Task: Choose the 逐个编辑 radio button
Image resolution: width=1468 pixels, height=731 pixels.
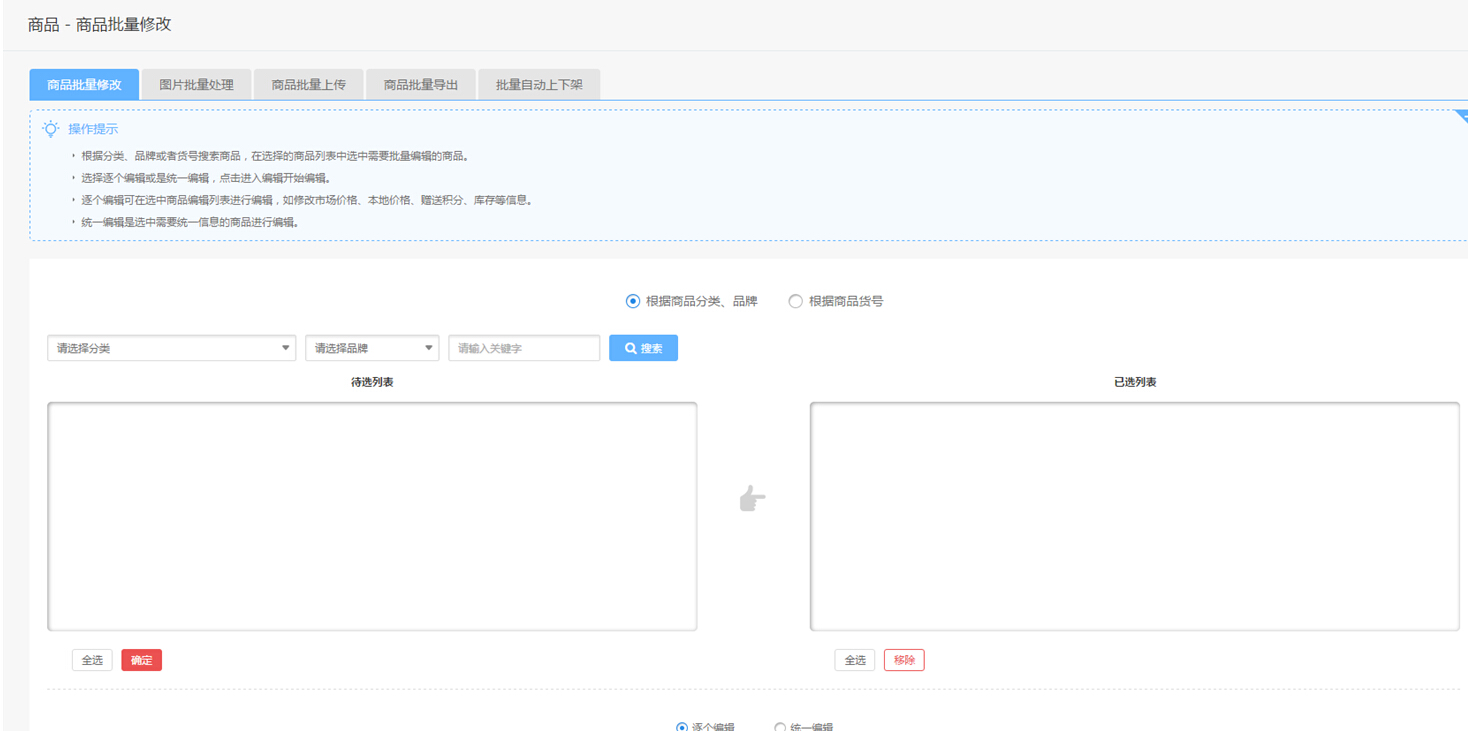Action: 682,727
